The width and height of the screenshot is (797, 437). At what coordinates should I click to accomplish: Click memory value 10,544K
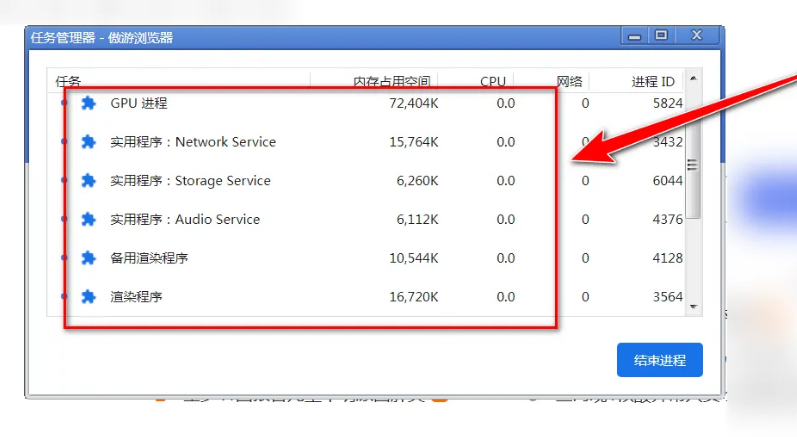point(413,258)
